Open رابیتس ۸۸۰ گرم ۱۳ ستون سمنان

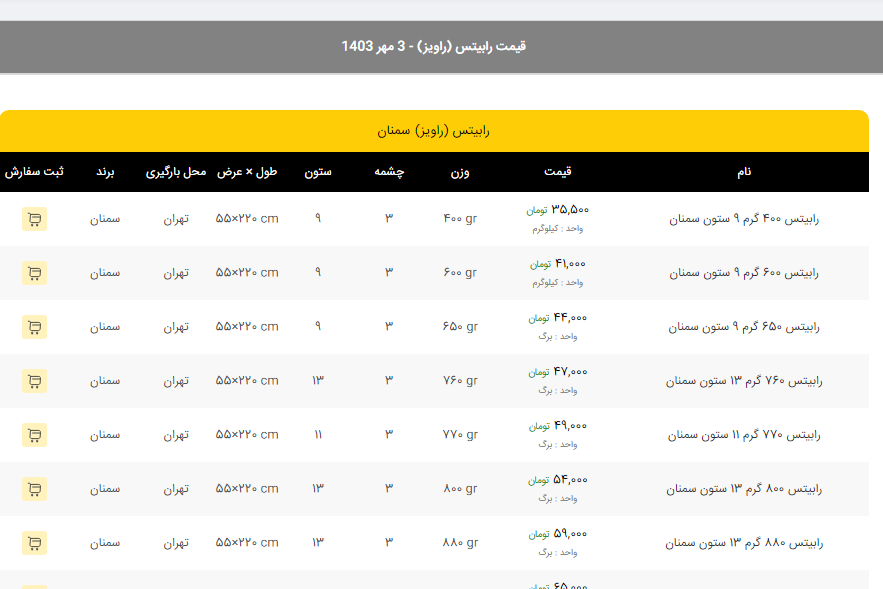point(744,543)
